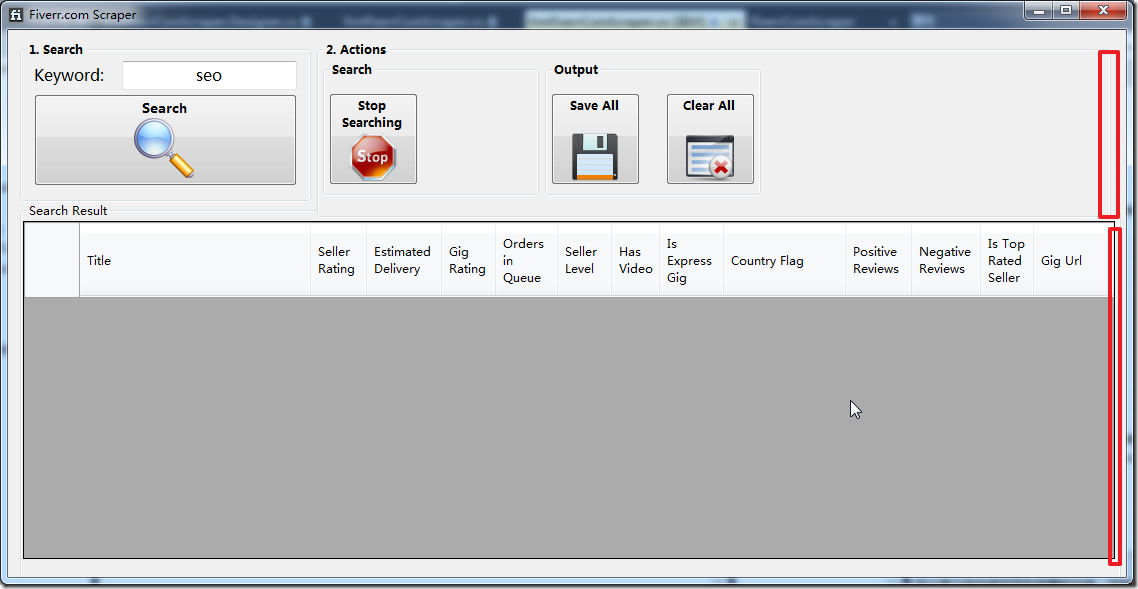The image size is (1138, 589).
Task: Sort by Is Express Gig column header
Action: (691, 260)
